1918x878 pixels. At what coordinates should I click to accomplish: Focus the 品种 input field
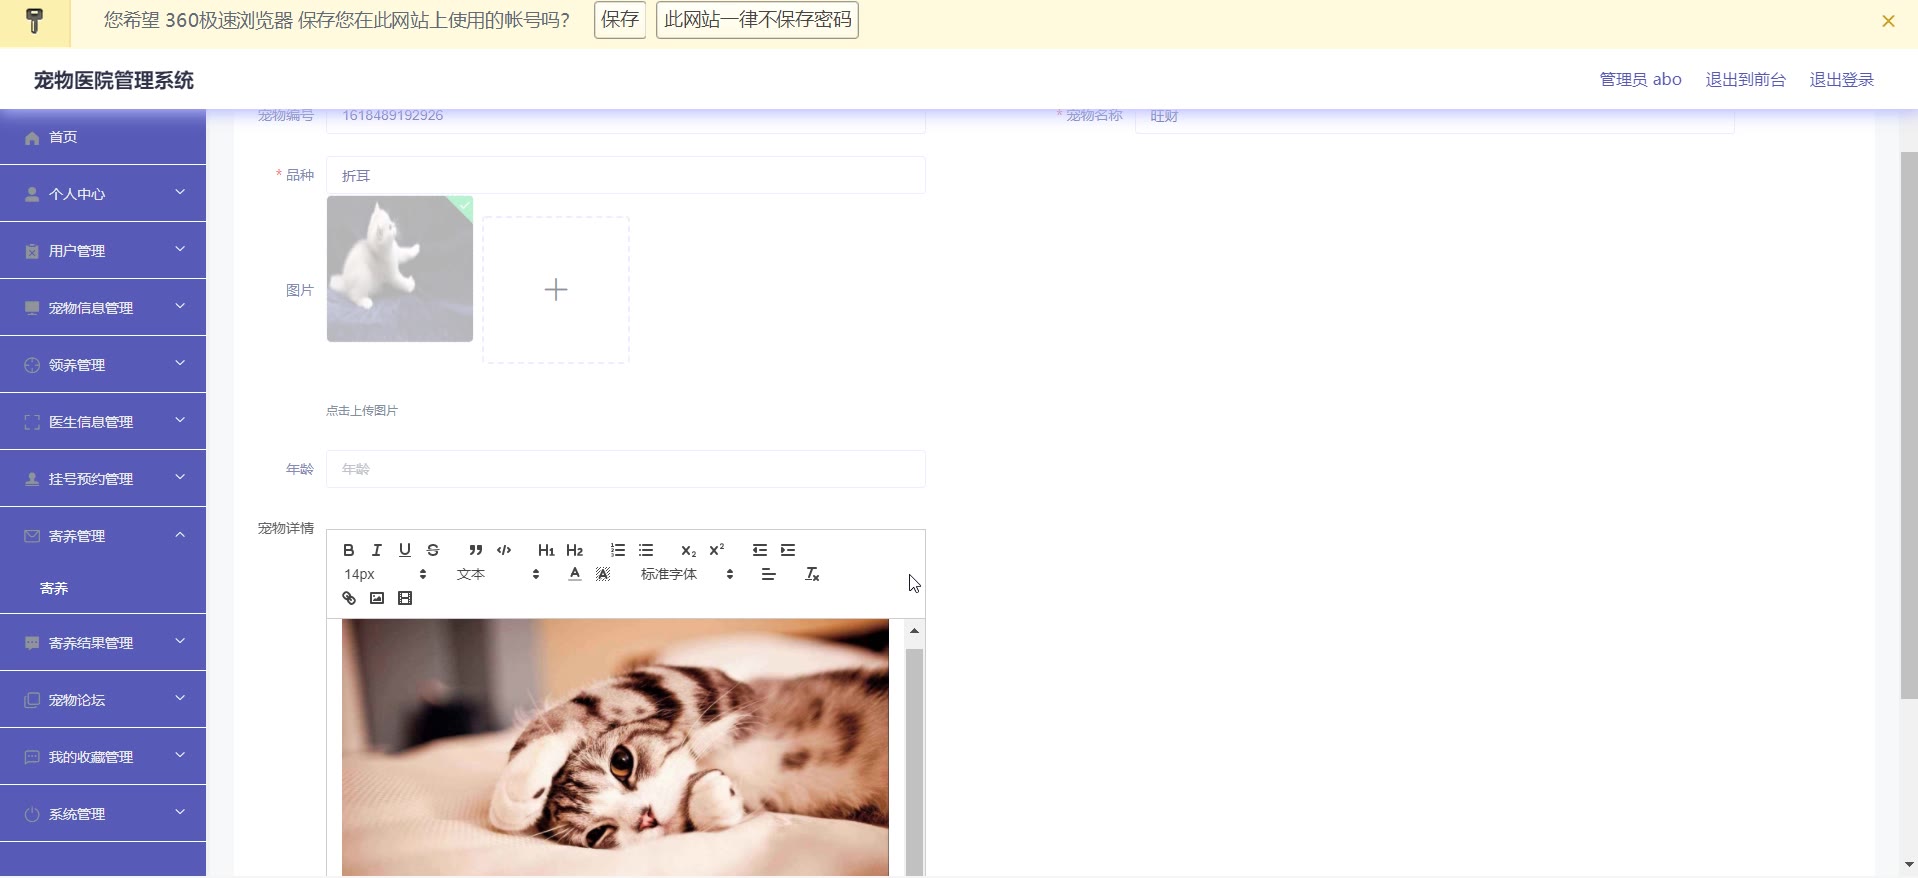coord(626,175)
